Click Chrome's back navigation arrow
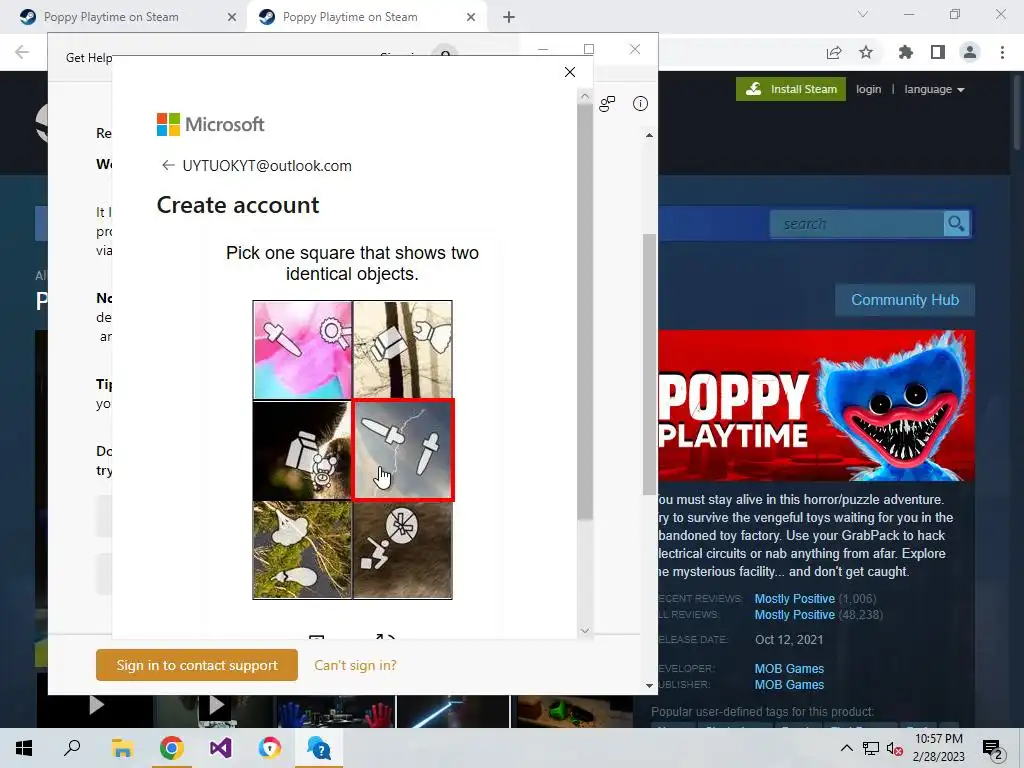This screenshot has height=768, width=1024. coord(22,52)
